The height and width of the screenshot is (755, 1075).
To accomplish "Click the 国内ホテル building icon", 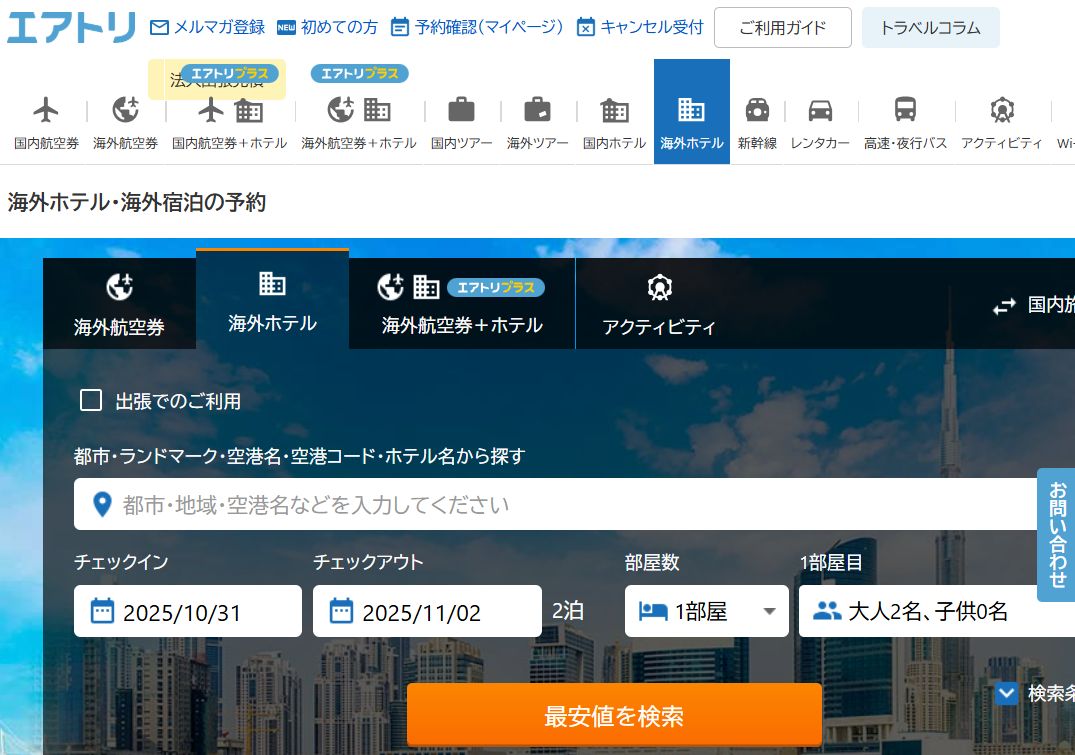I will 614,109.
